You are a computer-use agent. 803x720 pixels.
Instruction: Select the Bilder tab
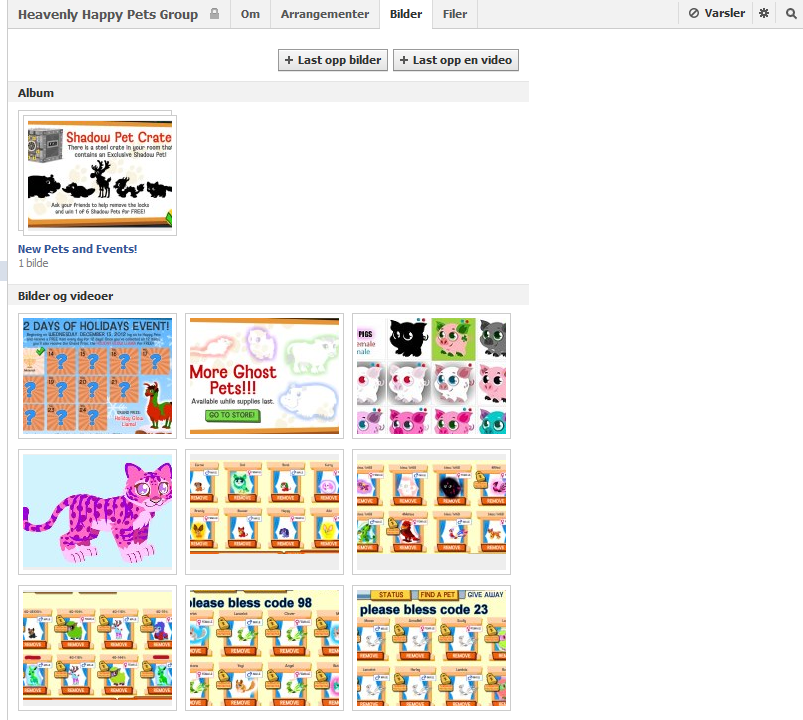tap(406, 14)
